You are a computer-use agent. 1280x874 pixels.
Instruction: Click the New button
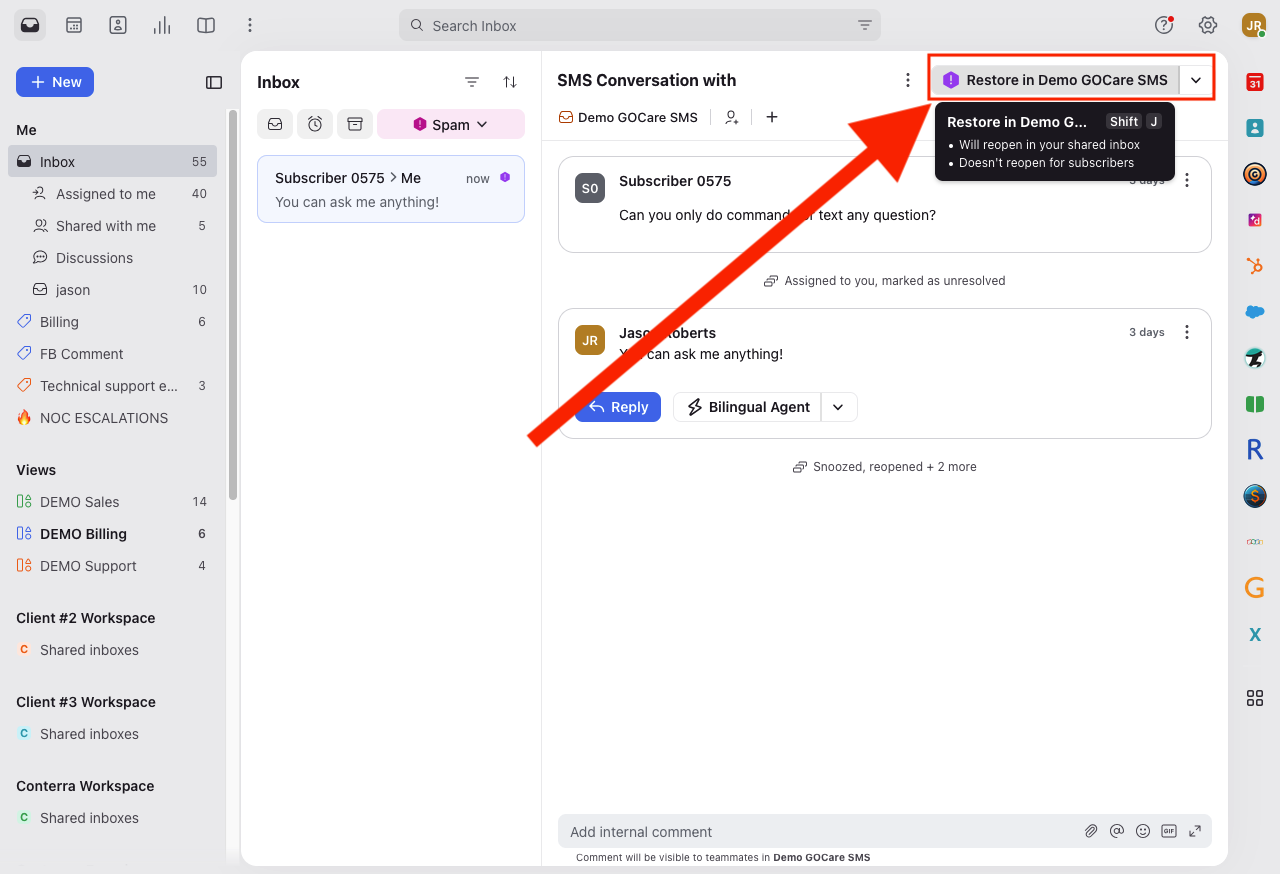point(55,82)
